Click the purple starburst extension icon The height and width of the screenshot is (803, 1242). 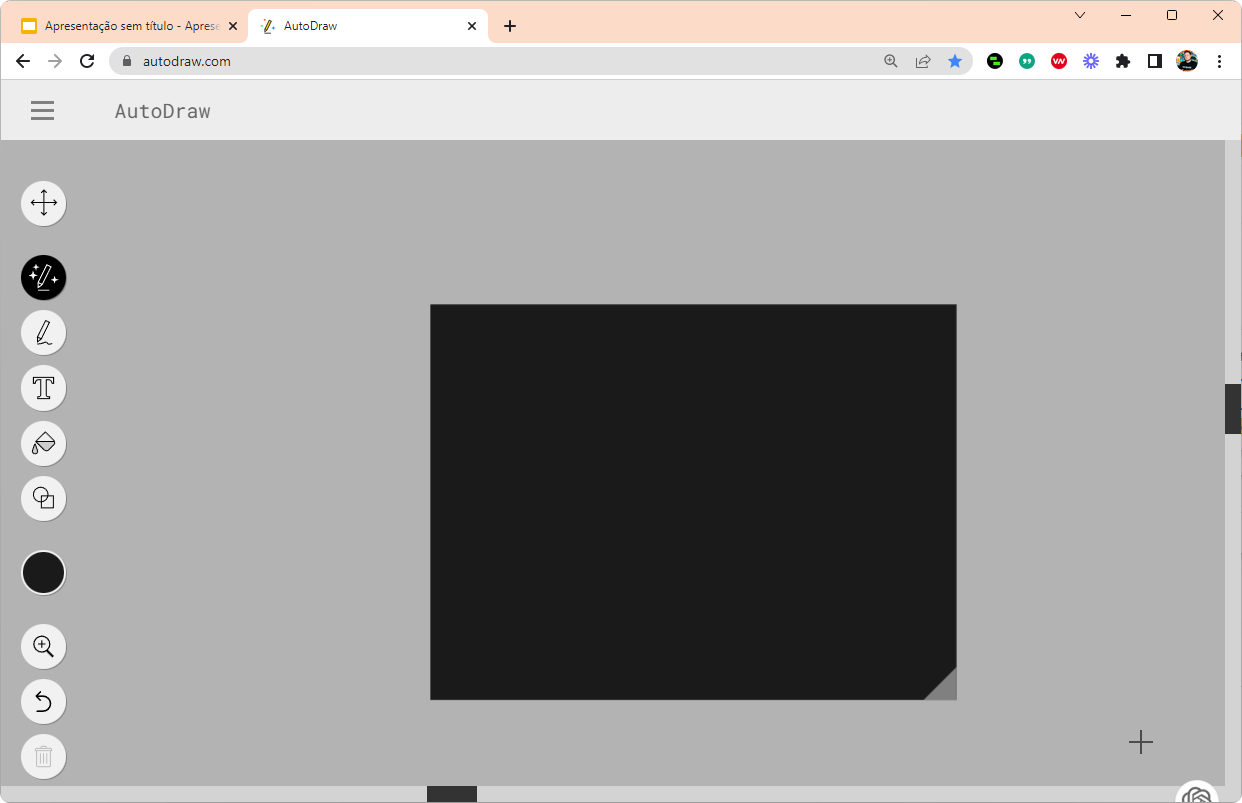[x=1091, y=61]
